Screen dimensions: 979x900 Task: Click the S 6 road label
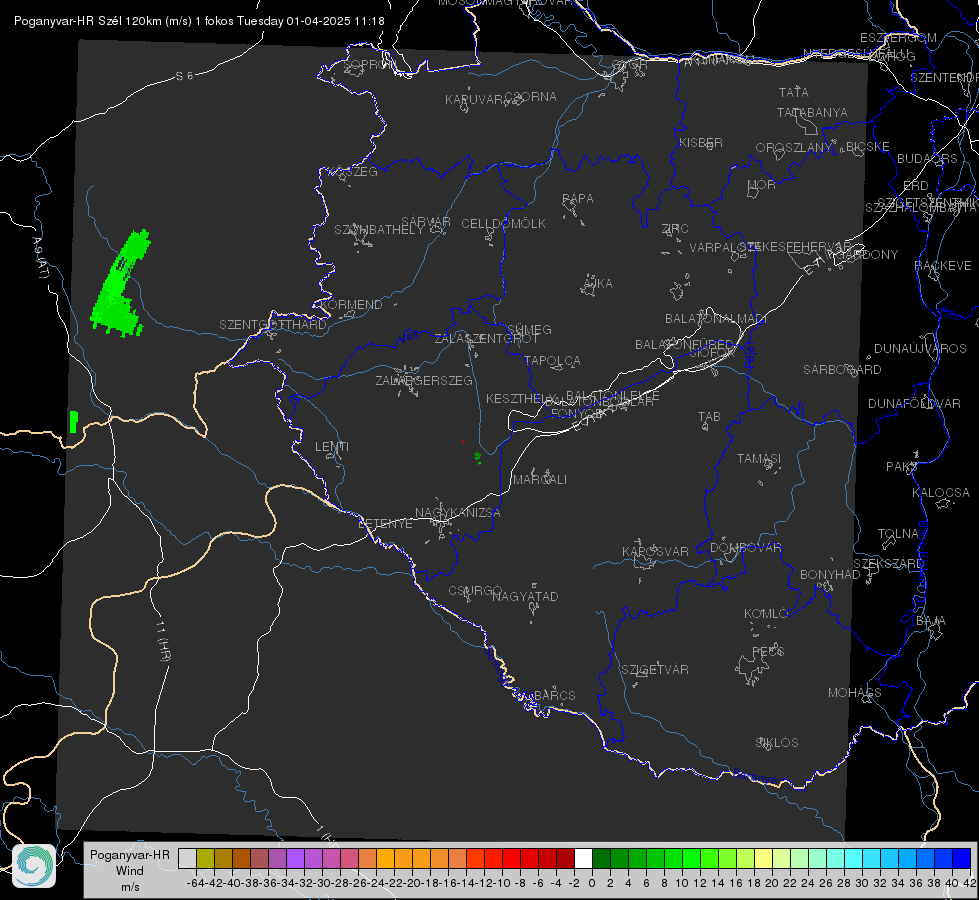184,76
